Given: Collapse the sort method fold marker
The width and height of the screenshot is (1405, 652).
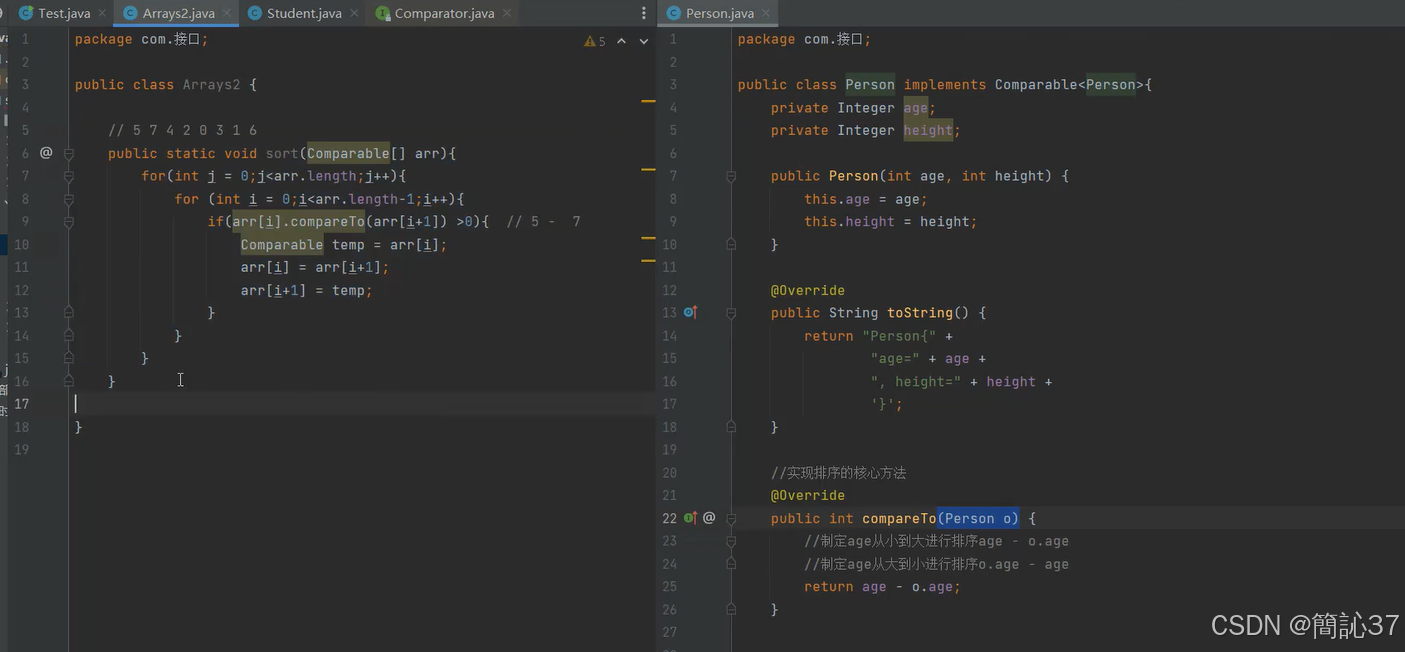Looking at the screenshot, I should 69,153.
